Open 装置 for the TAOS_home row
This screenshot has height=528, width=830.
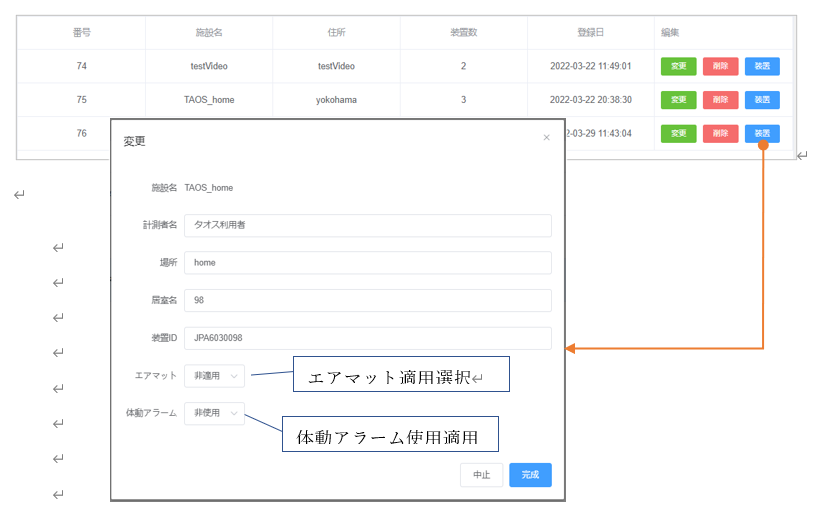tap(762, 100)
